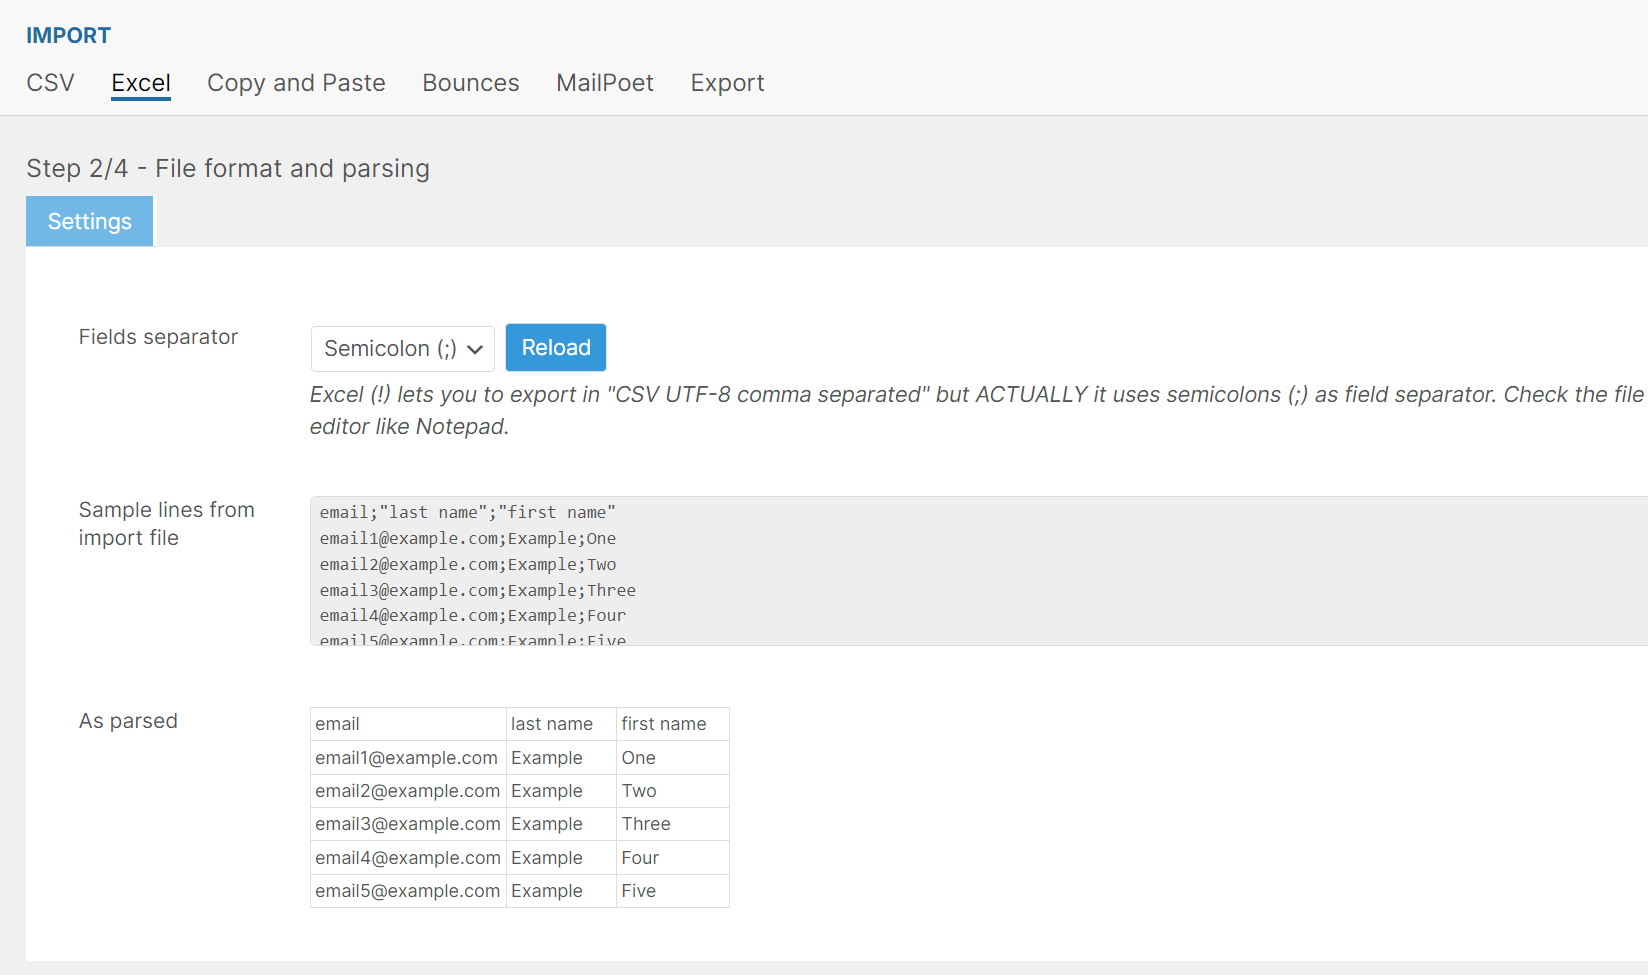Screen dimensions: 1648x975
Task: Switch to the CSV tab
Action: pos(50,83)
